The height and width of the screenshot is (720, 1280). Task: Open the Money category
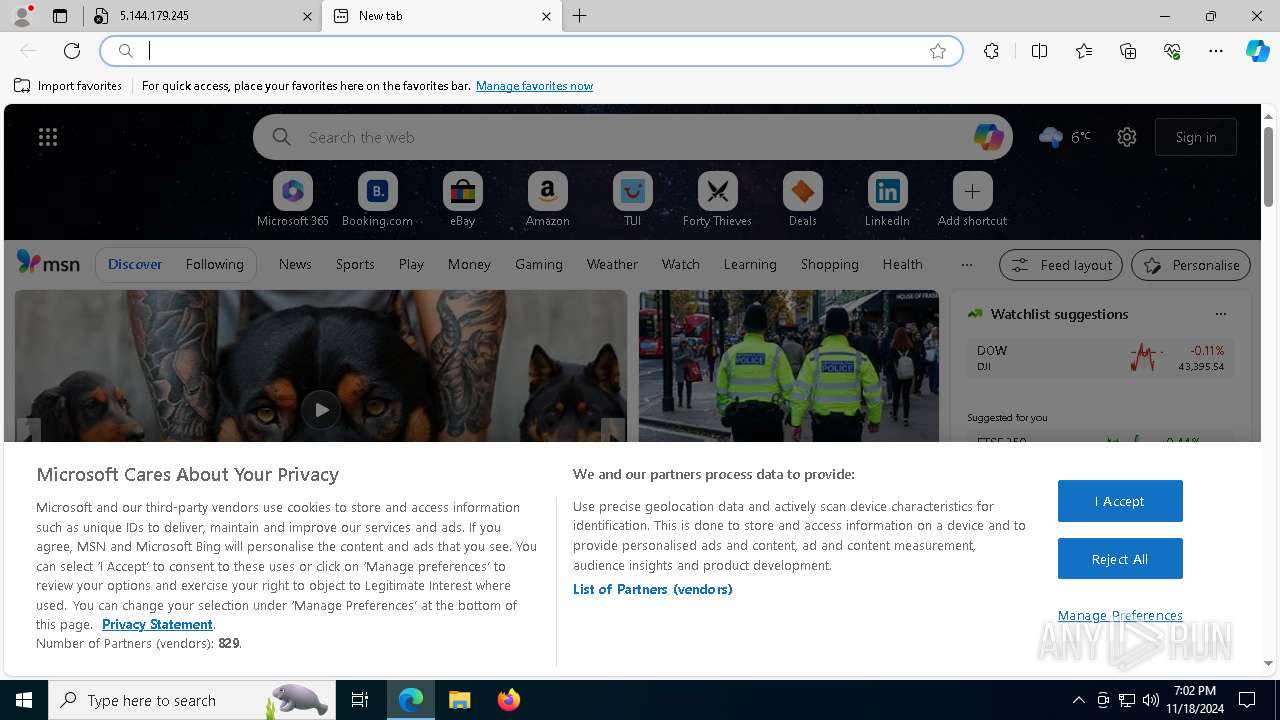(x=469, y=265)
